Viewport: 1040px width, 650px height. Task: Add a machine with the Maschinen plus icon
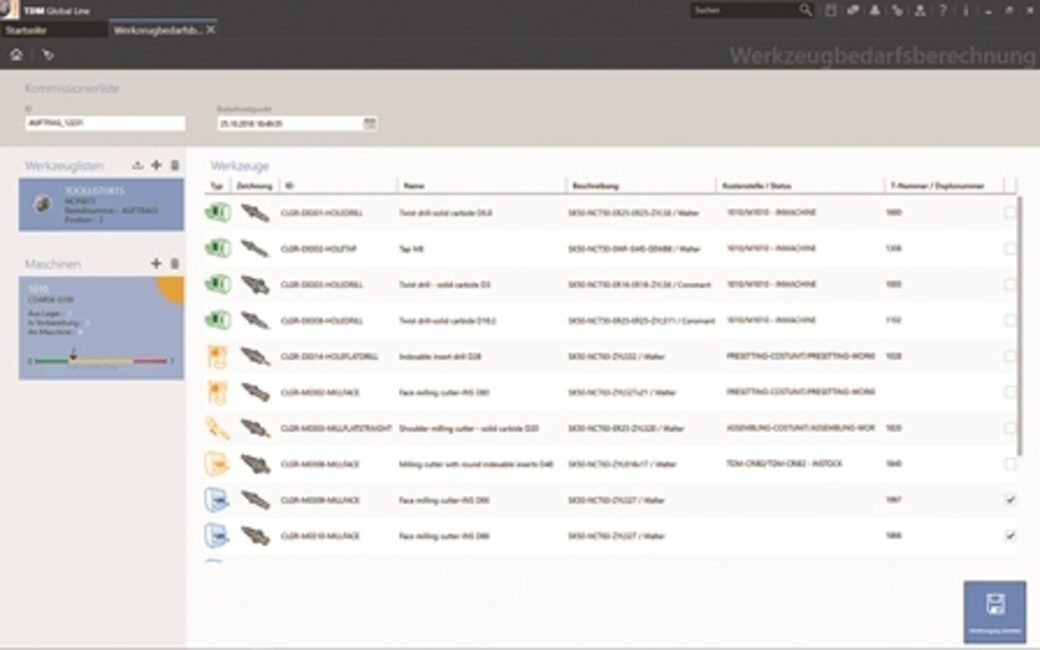[x=156, y=263]
